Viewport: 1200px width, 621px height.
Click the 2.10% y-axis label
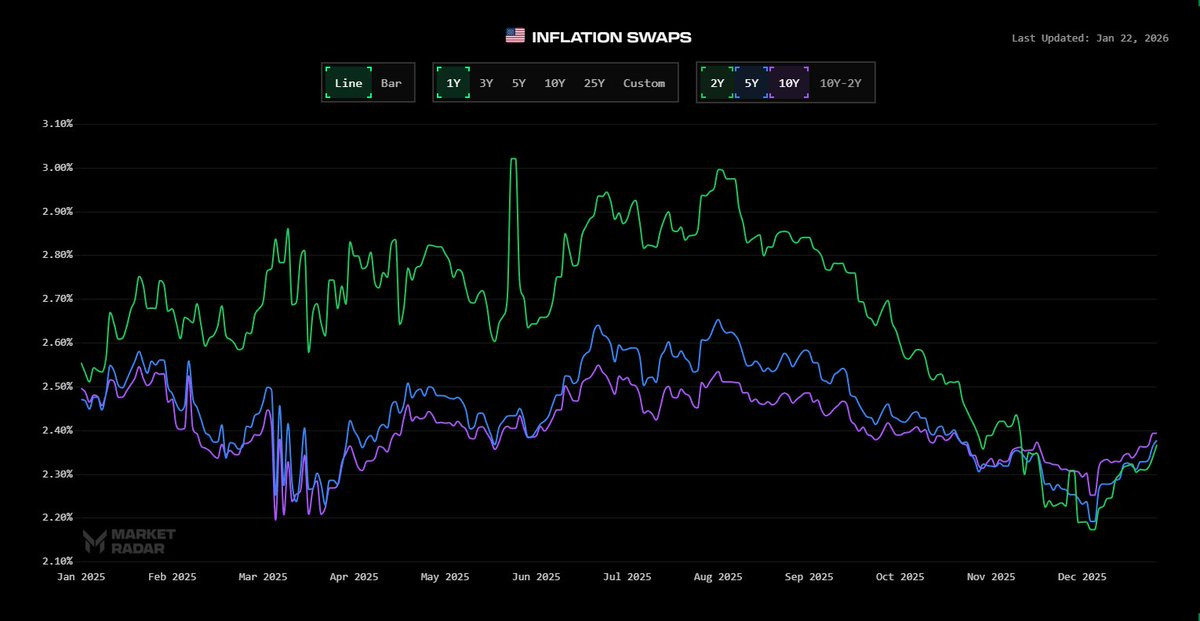point(55,561)
